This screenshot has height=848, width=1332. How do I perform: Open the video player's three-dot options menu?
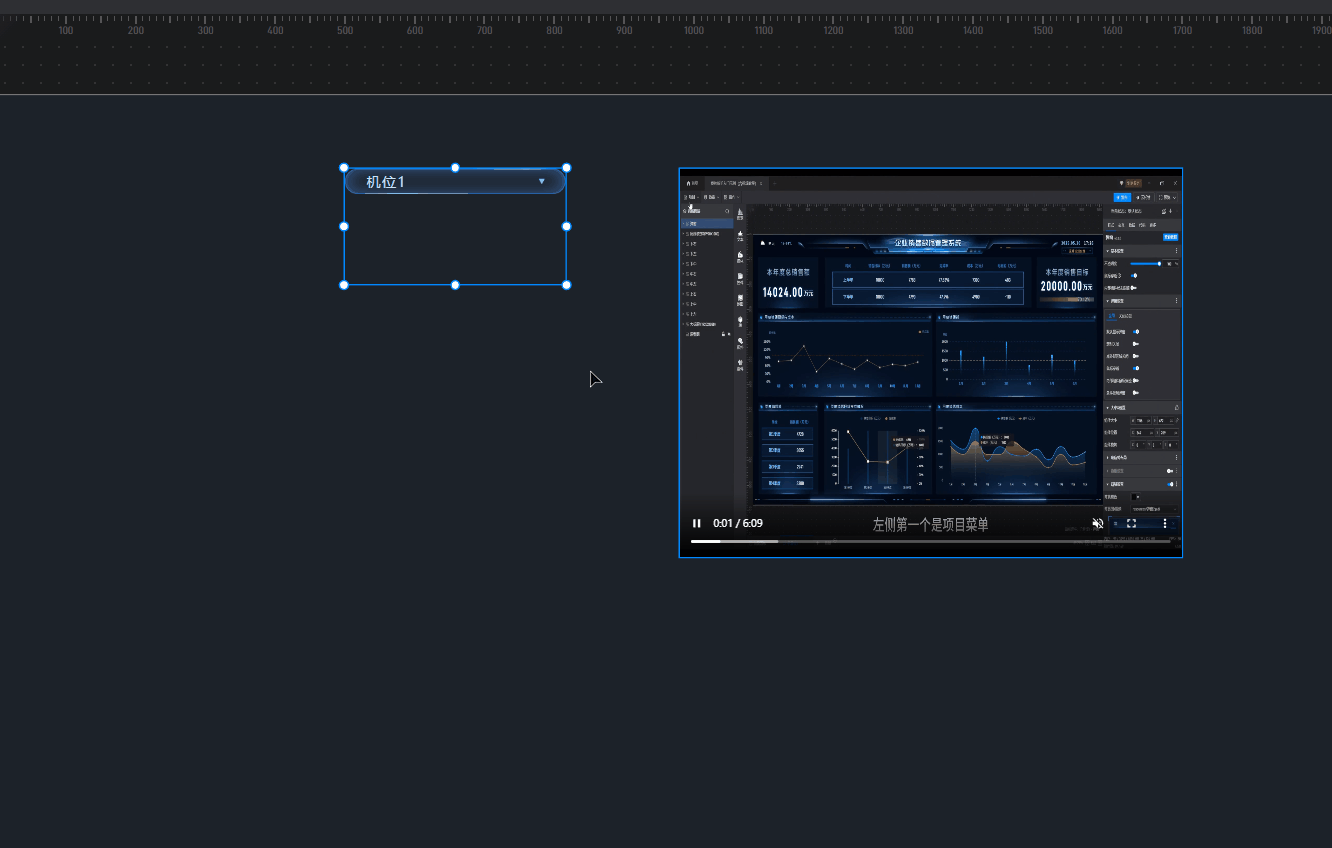[x=1164, y=523]
